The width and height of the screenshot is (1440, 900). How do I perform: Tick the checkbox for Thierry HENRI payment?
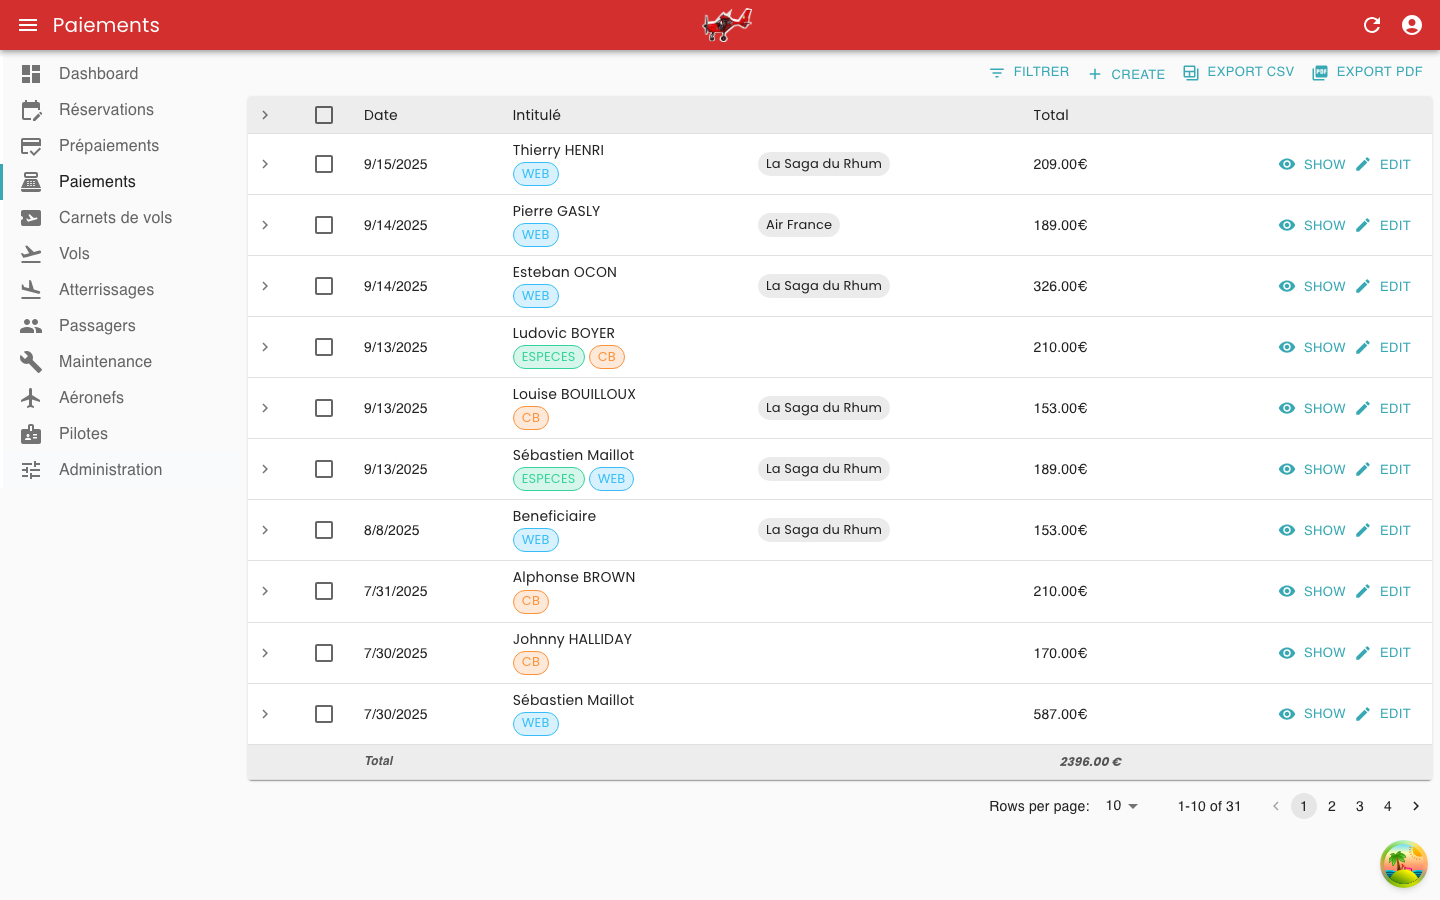click(324, 164)
